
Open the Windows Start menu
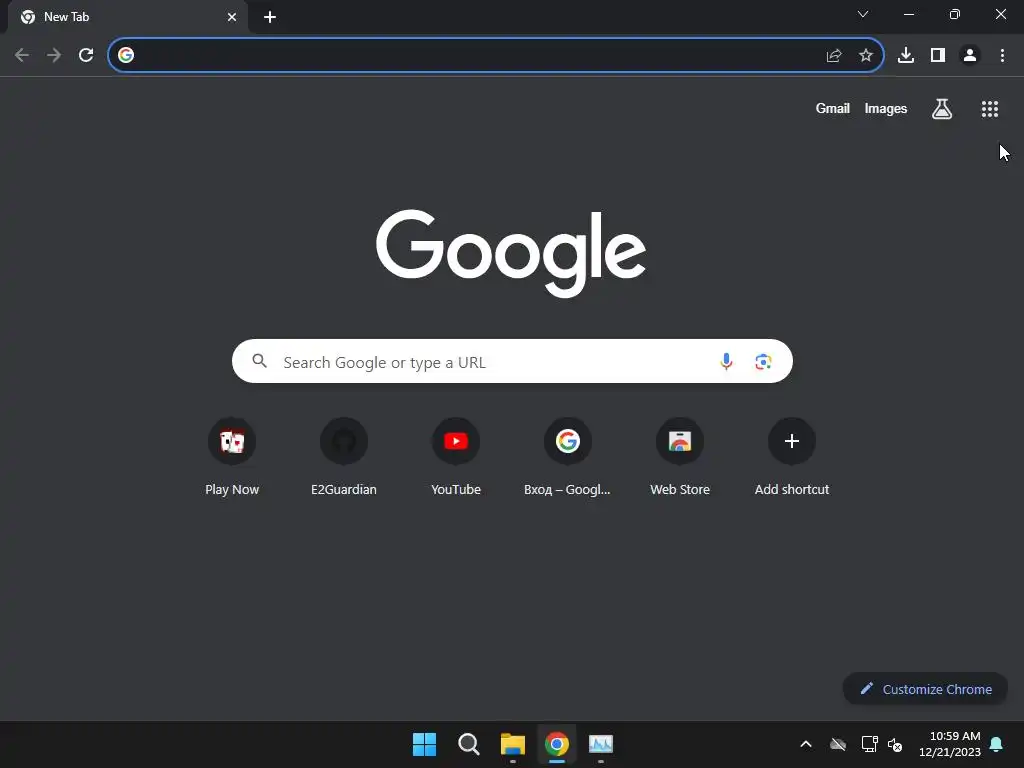tap(424, 744)
